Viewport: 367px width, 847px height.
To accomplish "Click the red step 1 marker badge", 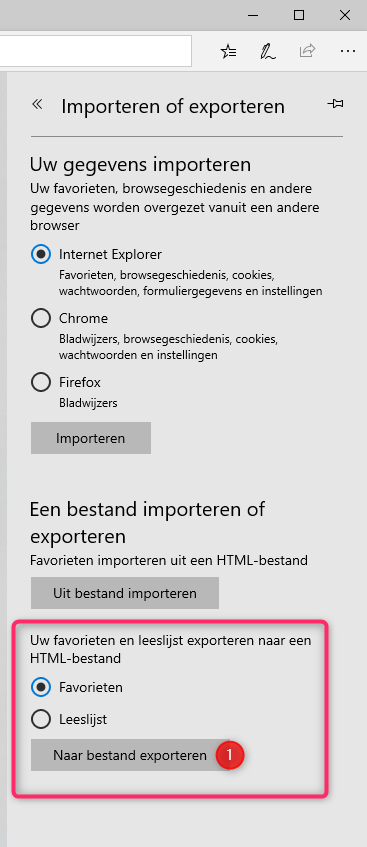I will tap(230, 755).
